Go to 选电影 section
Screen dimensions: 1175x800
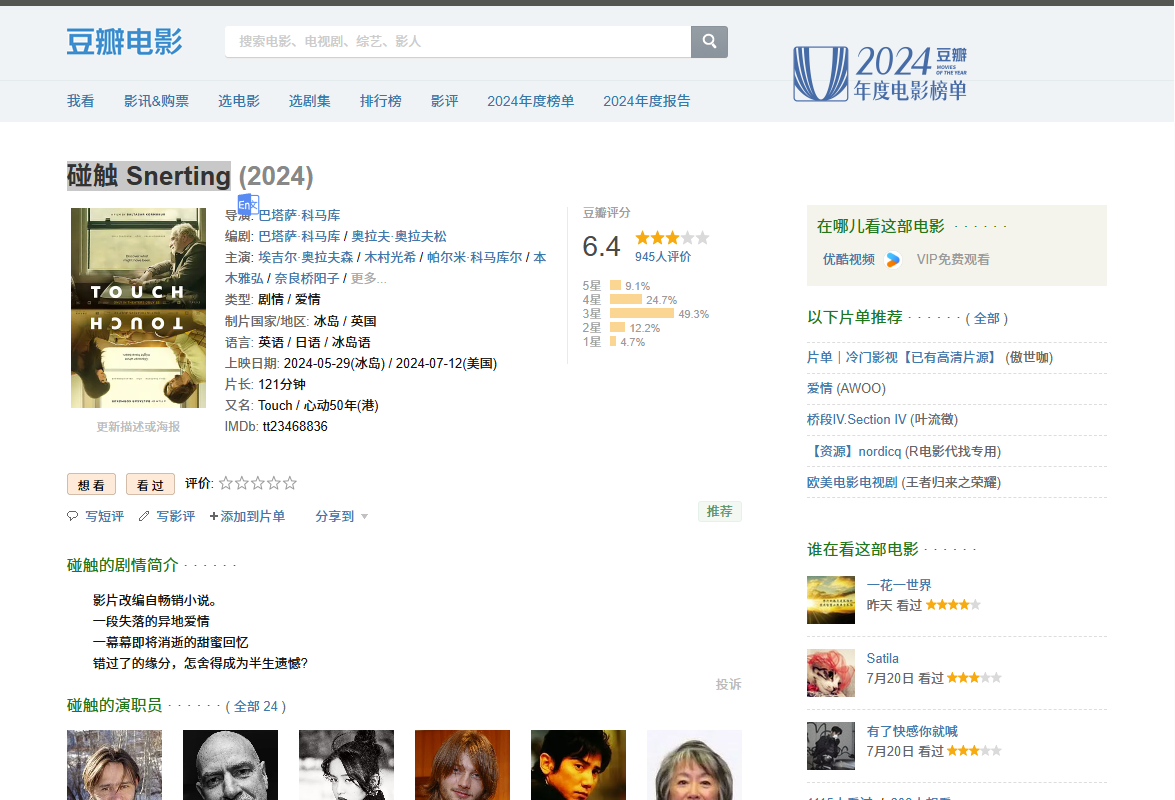[239, 101]
